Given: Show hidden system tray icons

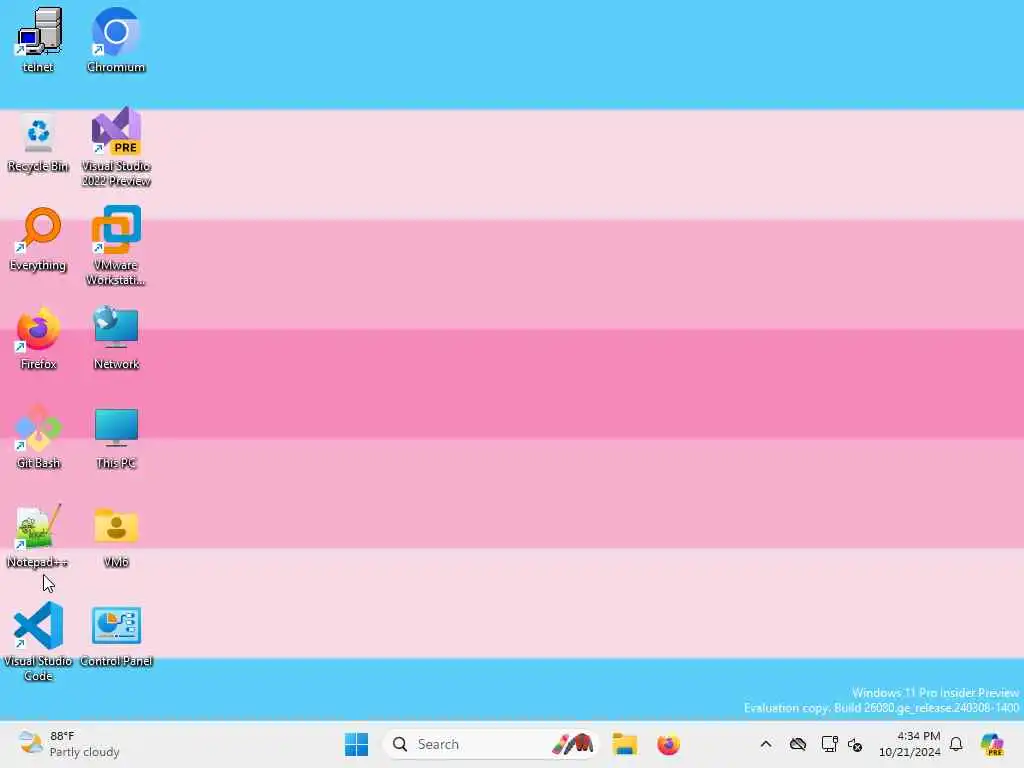Looking at the screenshot, I should pyautogui.click(x=766, y=744).
